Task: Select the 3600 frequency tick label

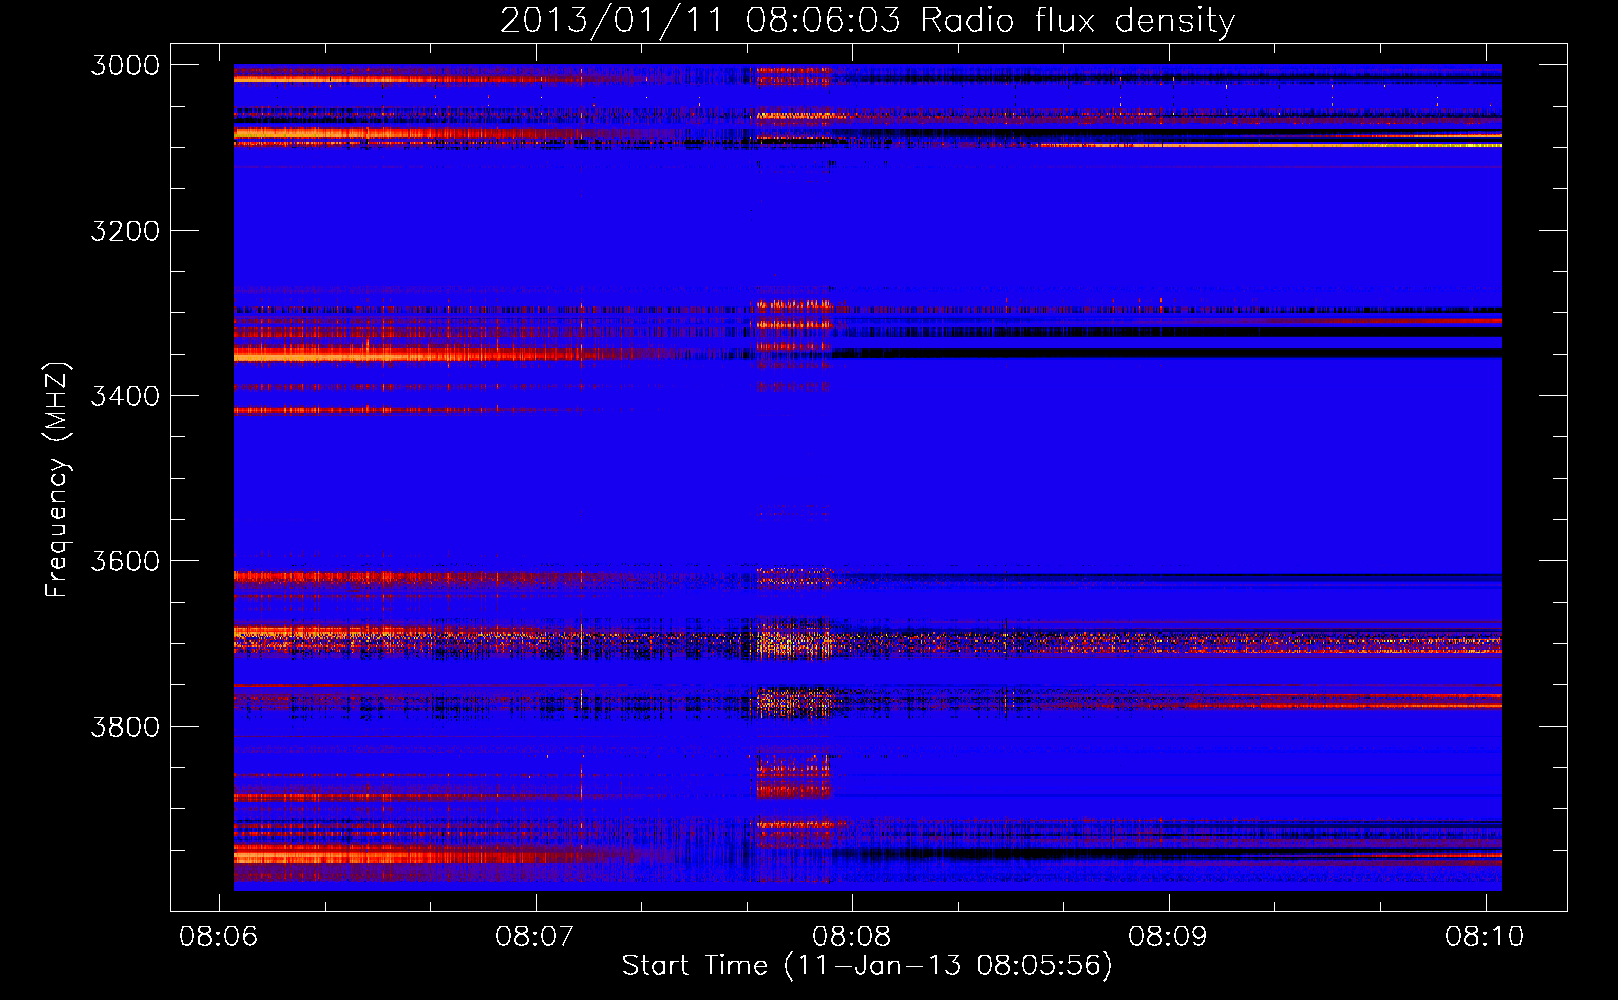Action: pyautogui.click(x=125, y=561)
